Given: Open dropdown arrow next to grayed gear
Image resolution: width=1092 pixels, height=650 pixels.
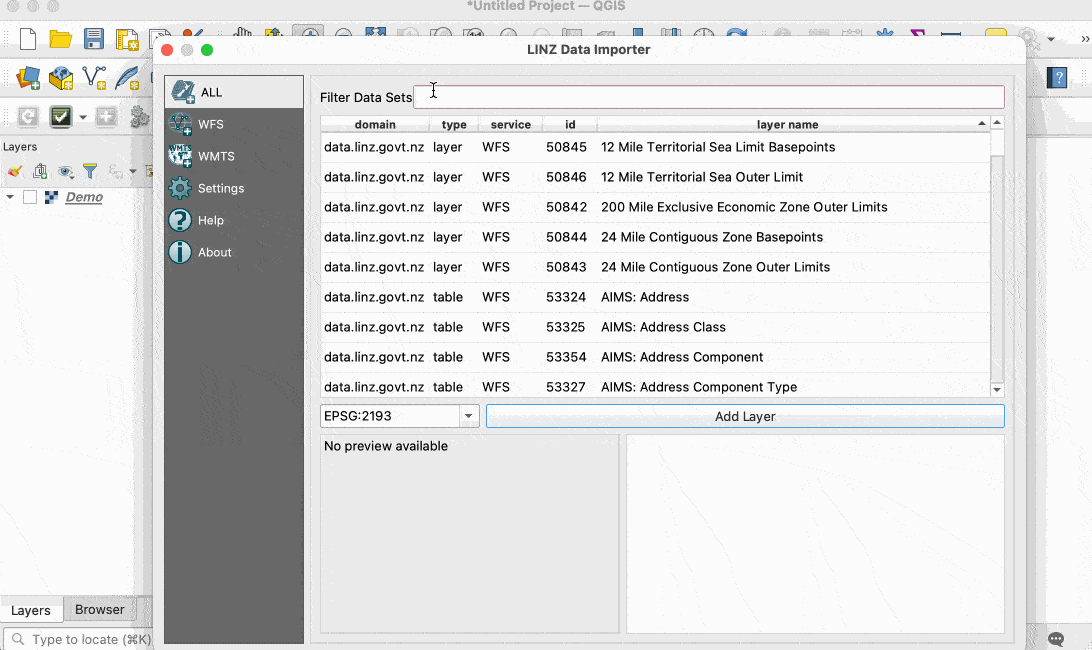Looking at the screenshot, I should 1051,39.
